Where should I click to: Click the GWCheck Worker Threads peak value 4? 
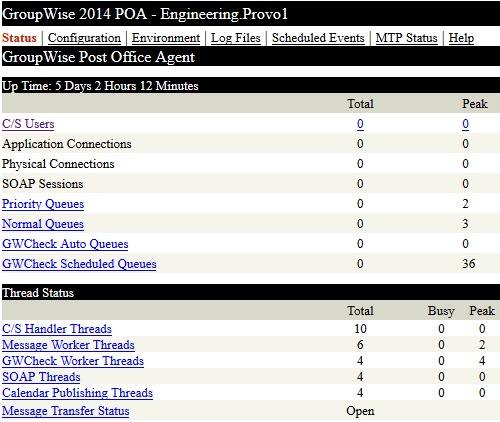point(482,361)
